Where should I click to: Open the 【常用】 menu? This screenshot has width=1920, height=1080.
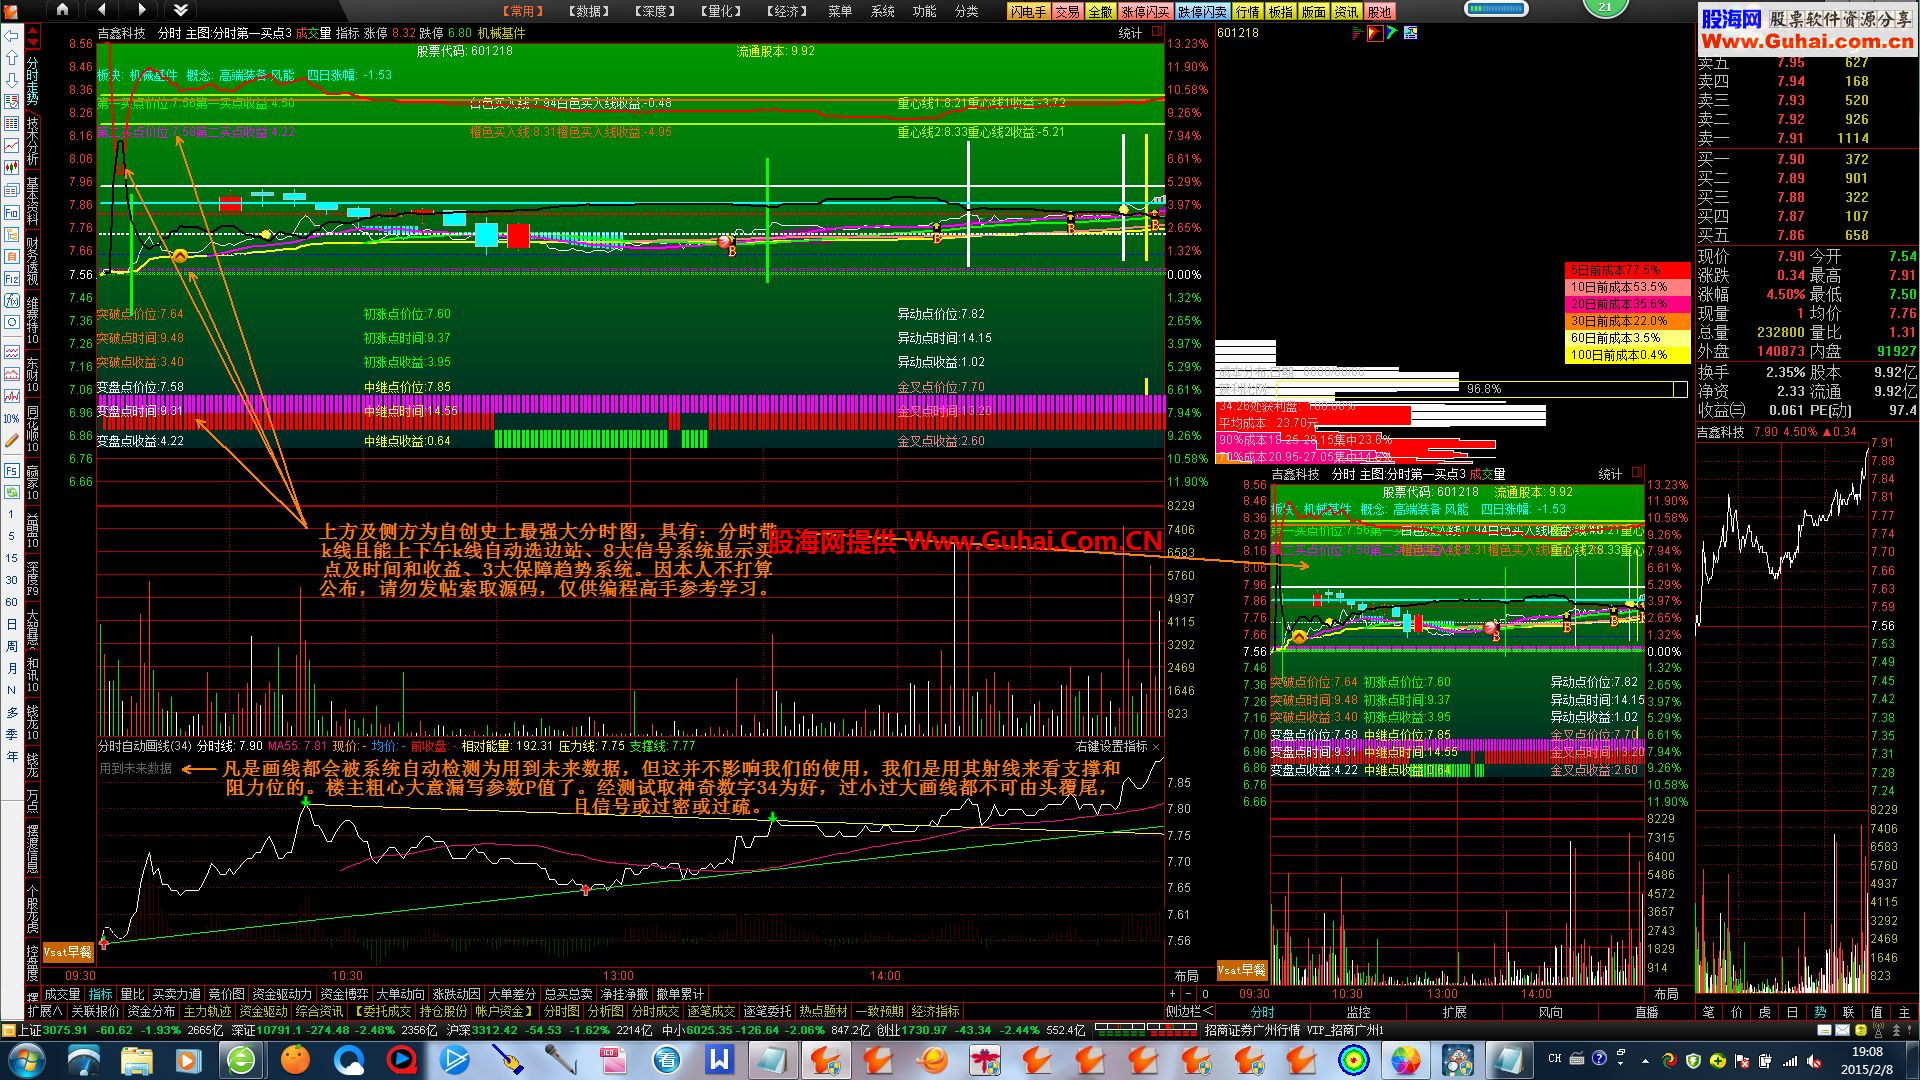[x=522, y=11]
